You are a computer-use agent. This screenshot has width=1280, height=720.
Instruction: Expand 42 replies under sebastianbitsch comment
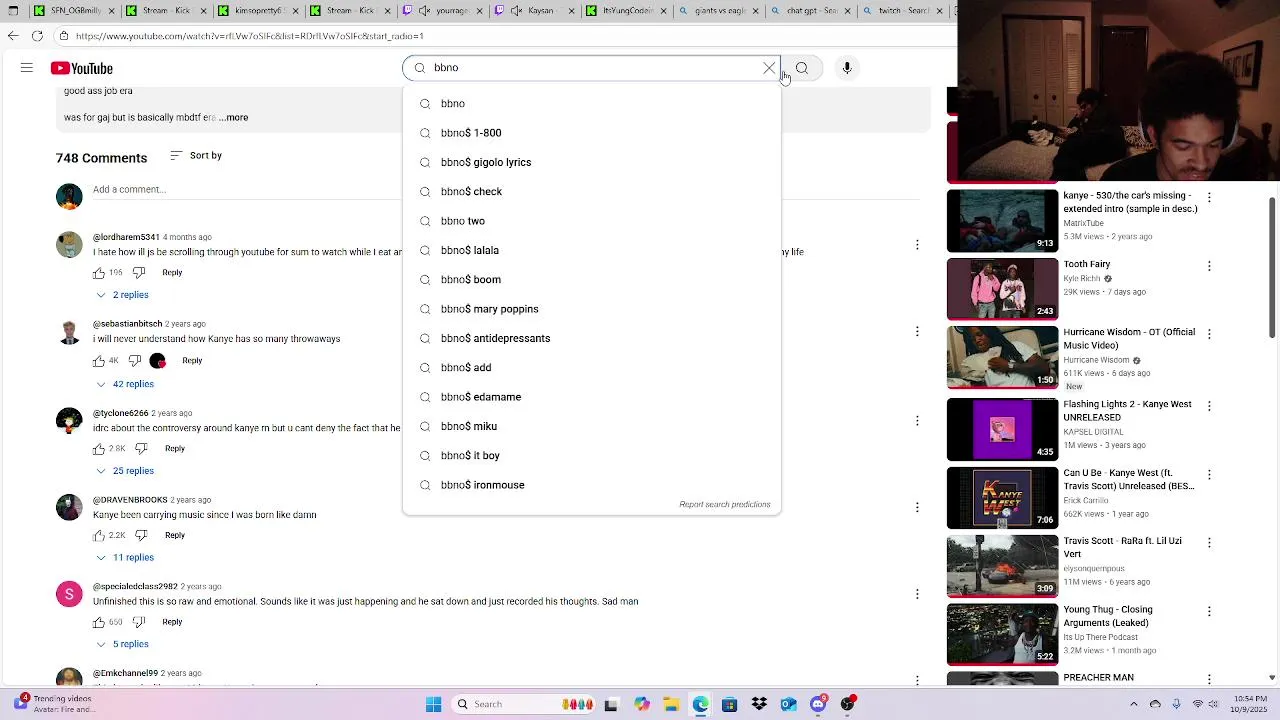click(125, 384)
